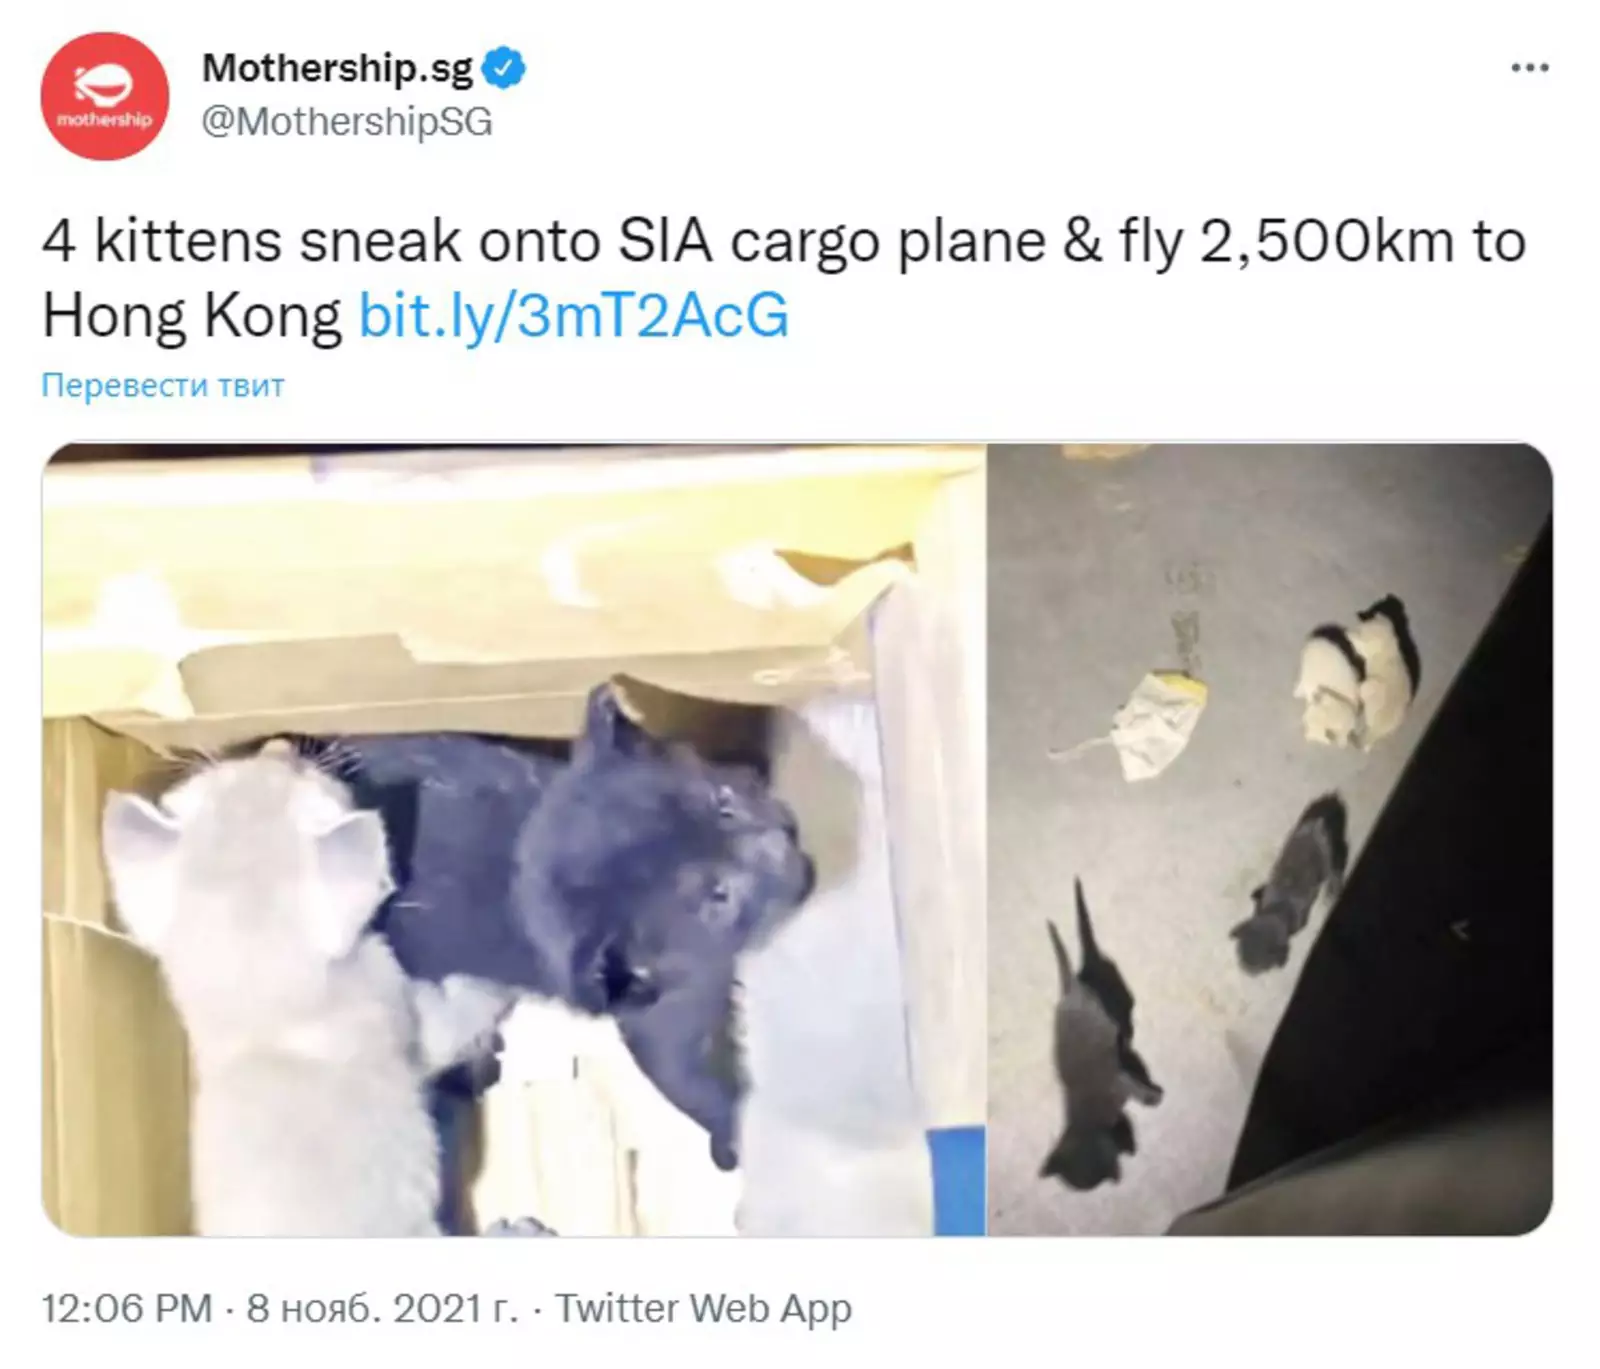The height and width of the screenshot is (1369, 1600).
Task: Click the Twitter Web App source label
Action: tap(703, 1308)
